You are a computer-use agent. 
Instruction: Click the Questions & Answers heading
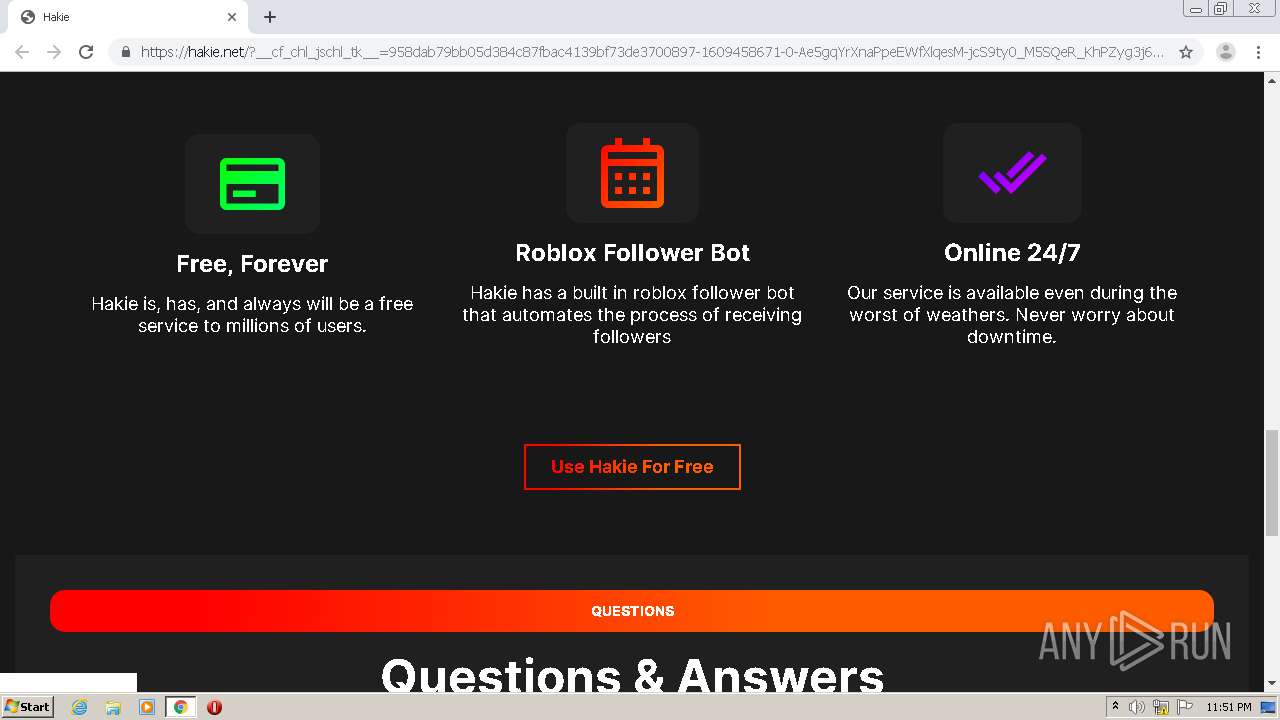pyautogui.click(x=632, y=676)
